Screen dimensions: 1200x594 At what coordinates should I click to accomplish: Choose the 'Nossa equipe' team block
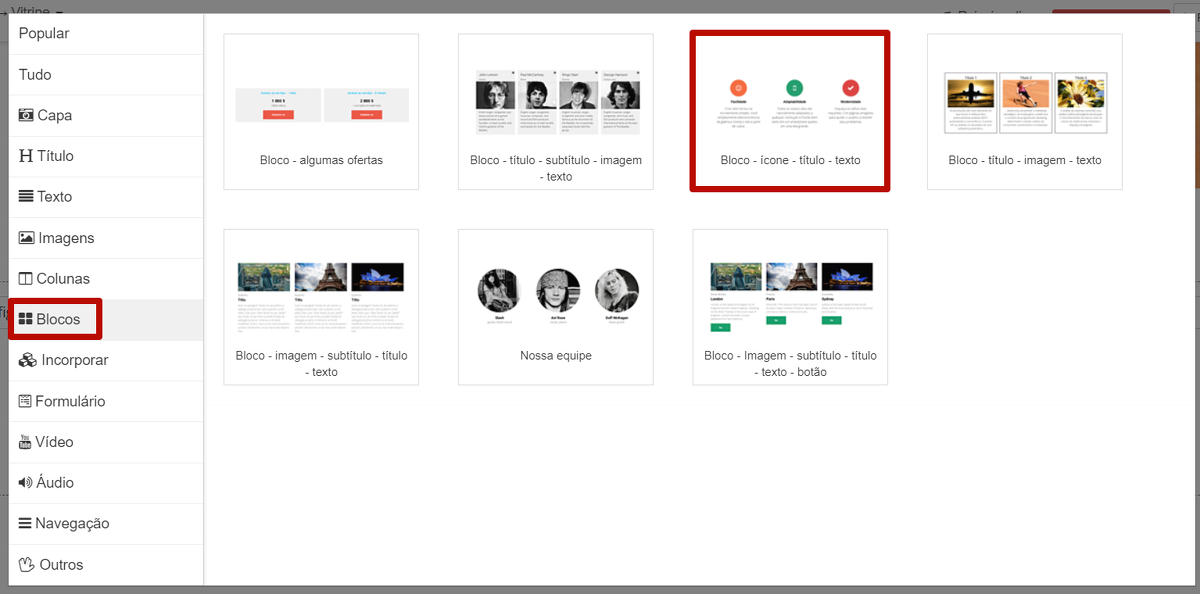pos(555,307)
